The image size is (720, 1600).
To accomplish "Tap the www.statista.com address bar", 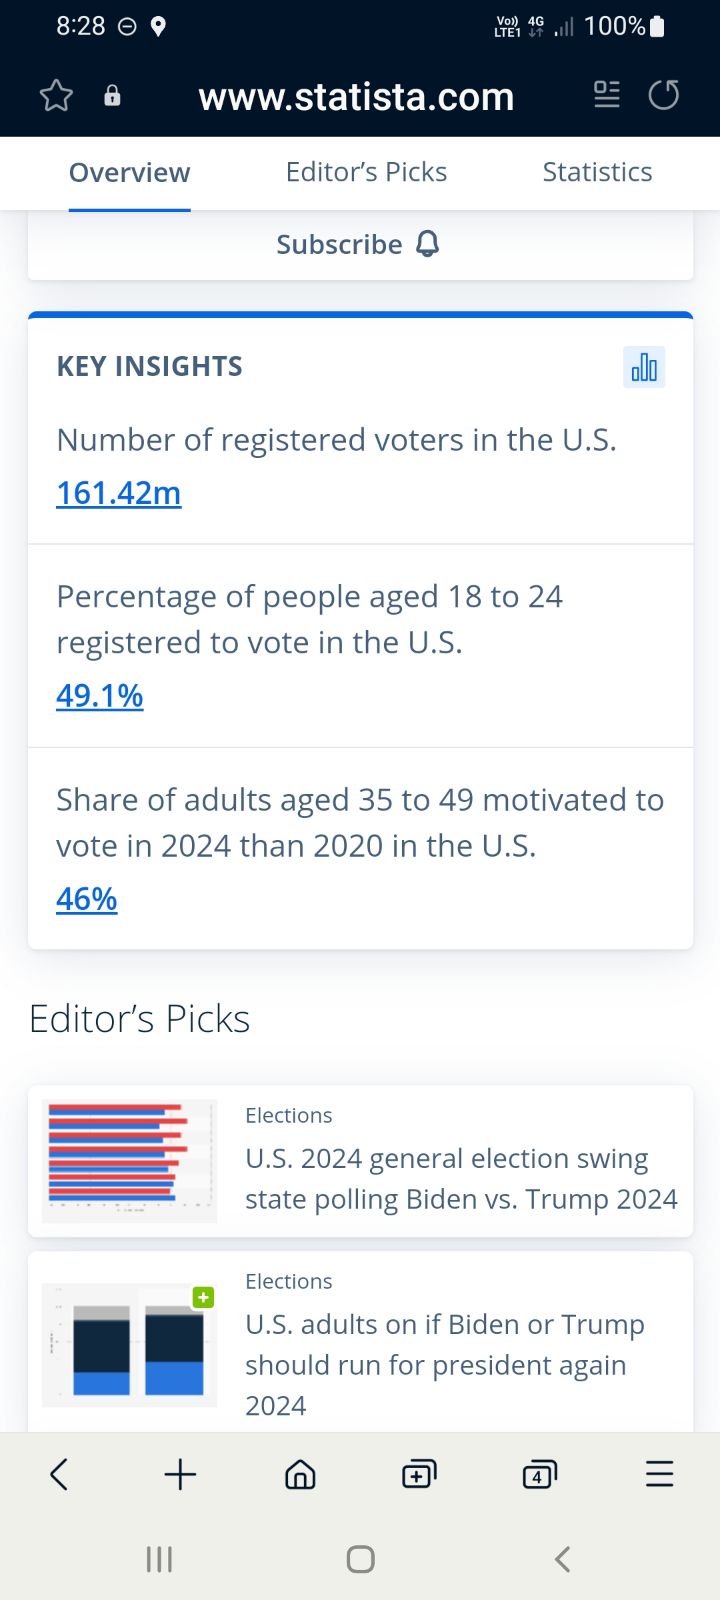I will tap(356, 97).
